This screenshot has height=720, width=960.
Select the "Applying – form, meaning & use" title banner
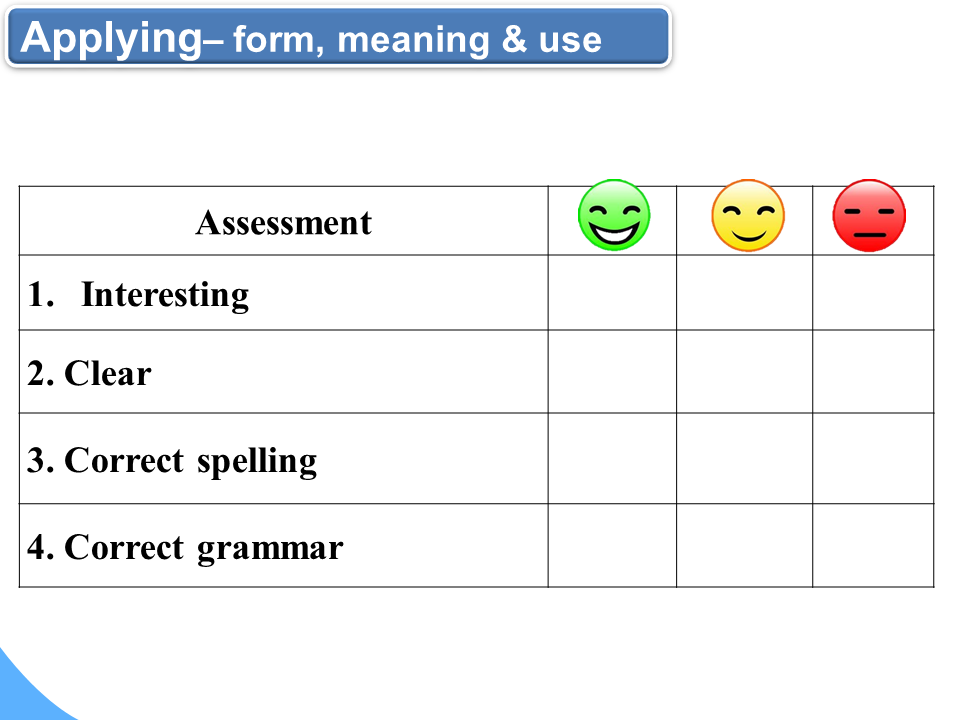(337, 38)
